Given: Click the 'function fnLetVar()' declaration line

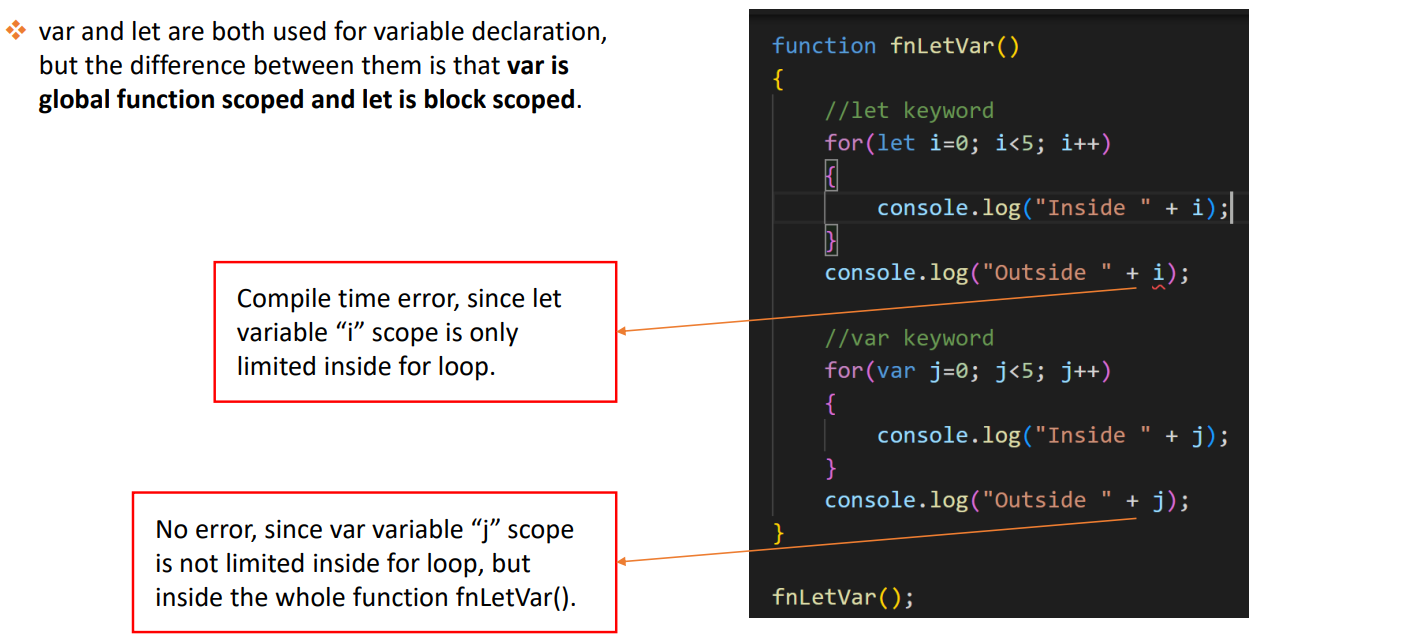Looking at the screenshot, I should 895,46.
